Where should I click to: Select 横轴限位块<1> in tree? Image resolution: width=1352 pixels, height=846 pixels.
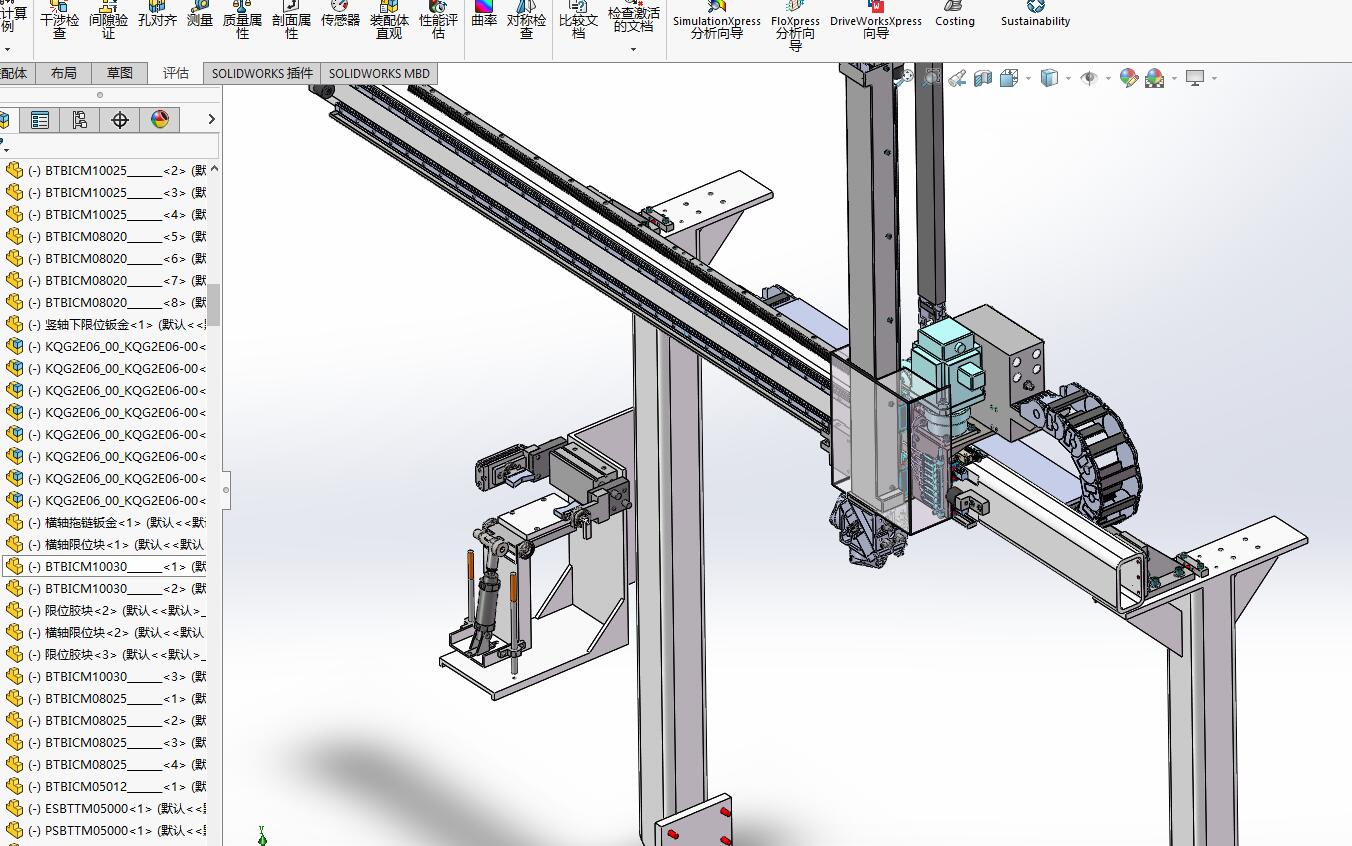107,544
